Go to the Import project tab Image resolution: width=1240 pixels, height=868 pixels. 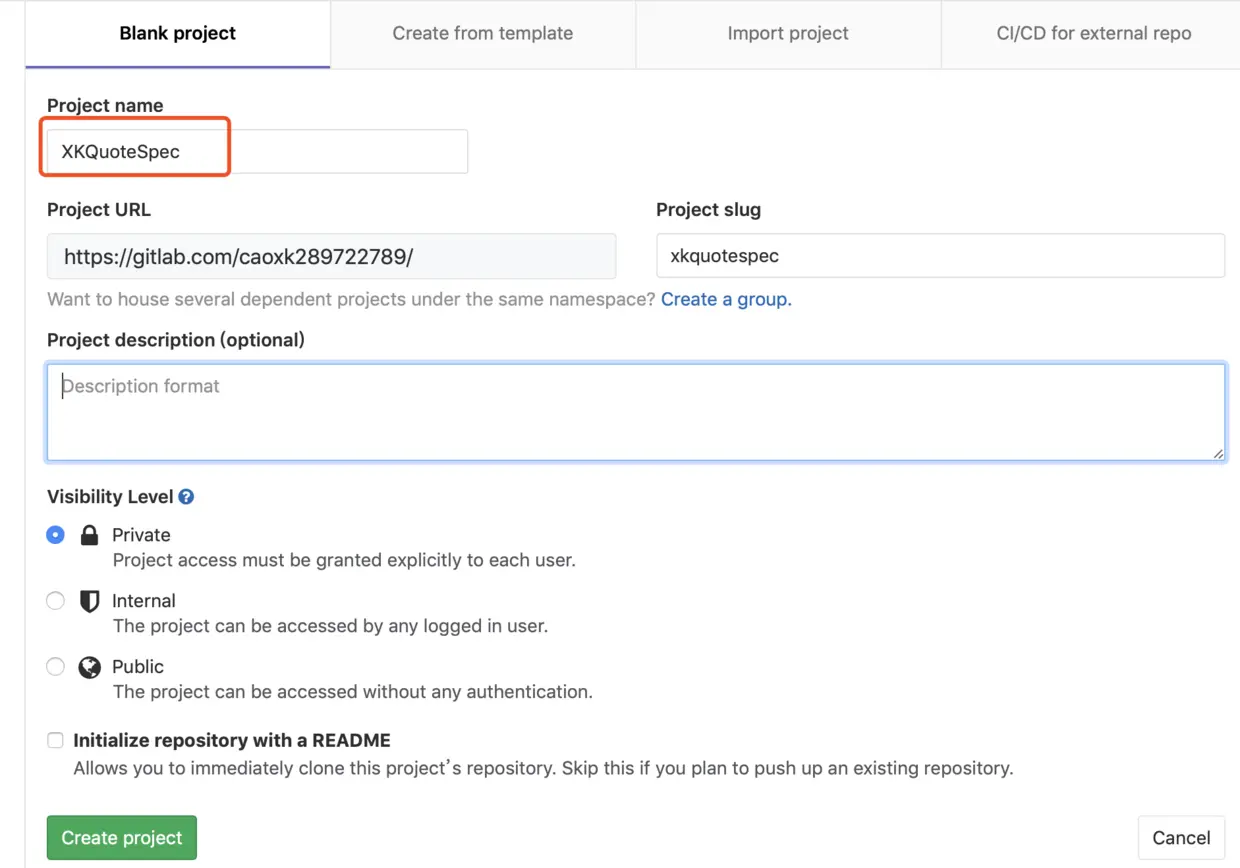[x=788, y=34]
